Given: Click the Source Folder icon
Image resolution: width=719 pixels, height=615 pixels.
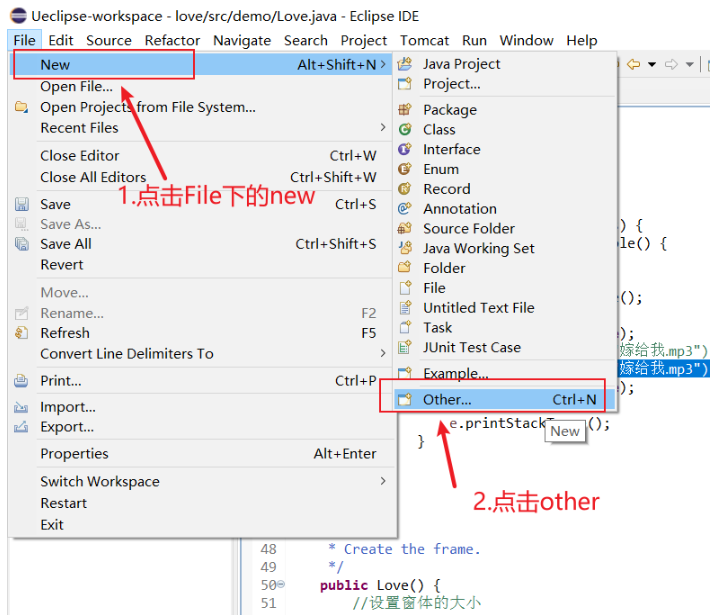Looking at the screenshot, I should tap(404, 228).
